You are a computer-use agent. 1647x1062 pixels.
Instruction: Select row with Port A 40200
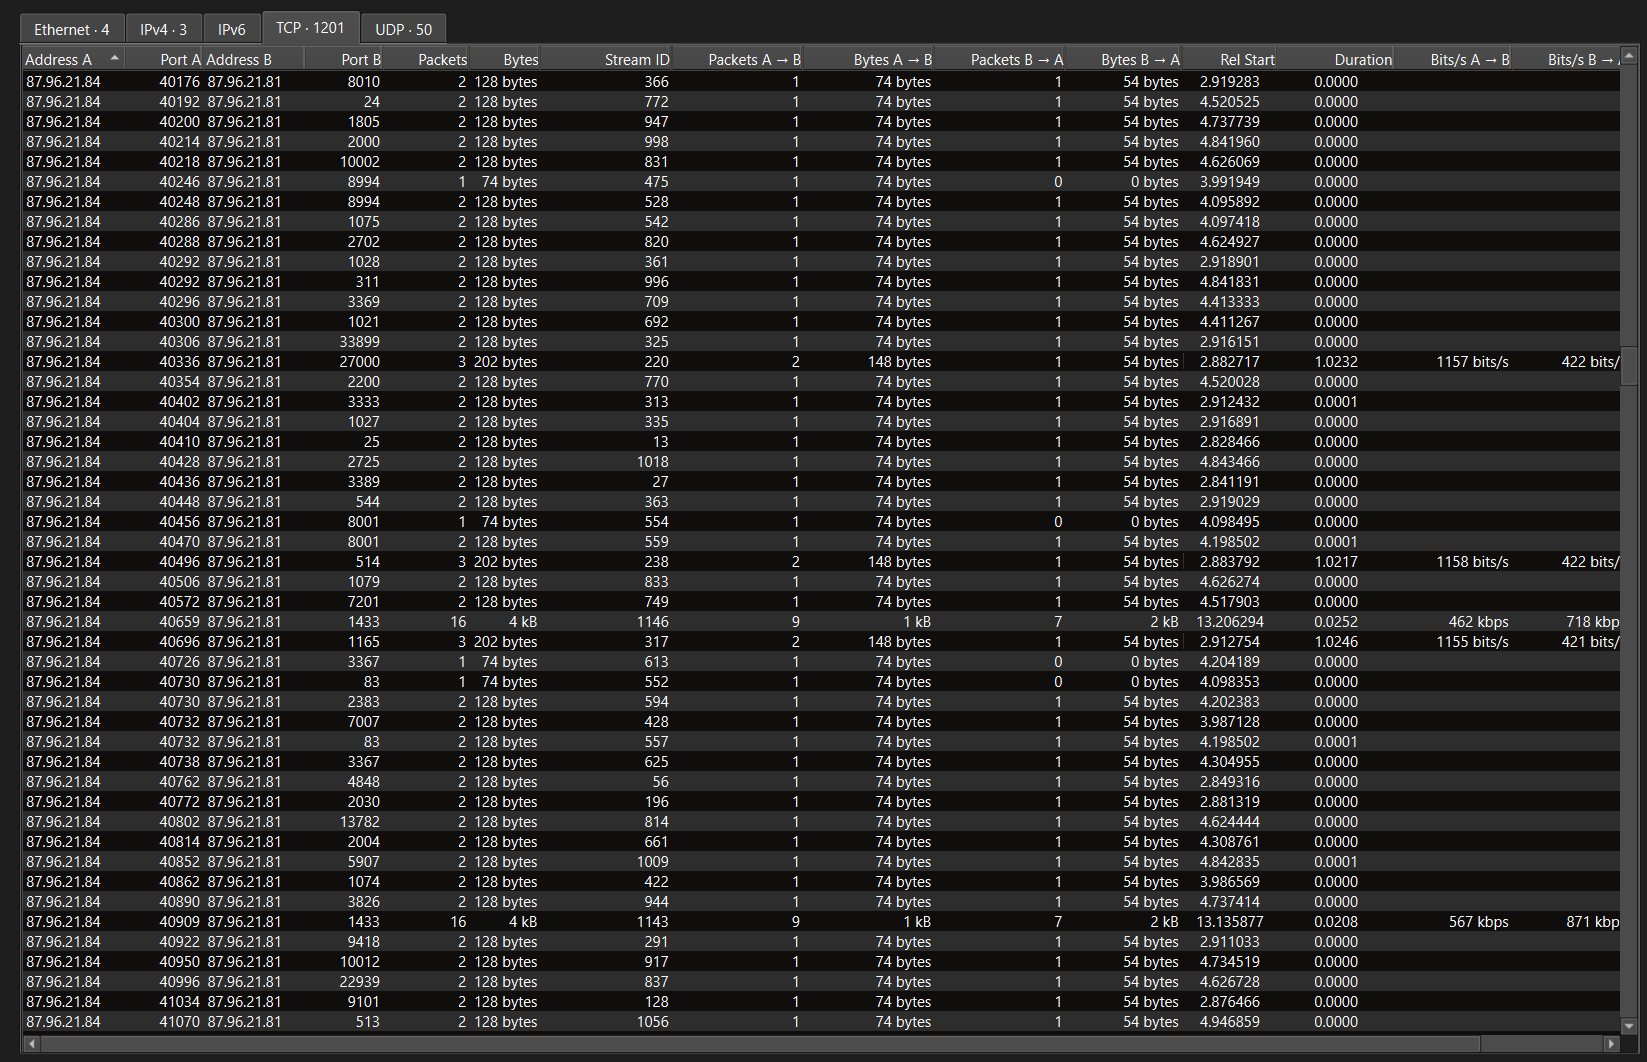point(820,122)
